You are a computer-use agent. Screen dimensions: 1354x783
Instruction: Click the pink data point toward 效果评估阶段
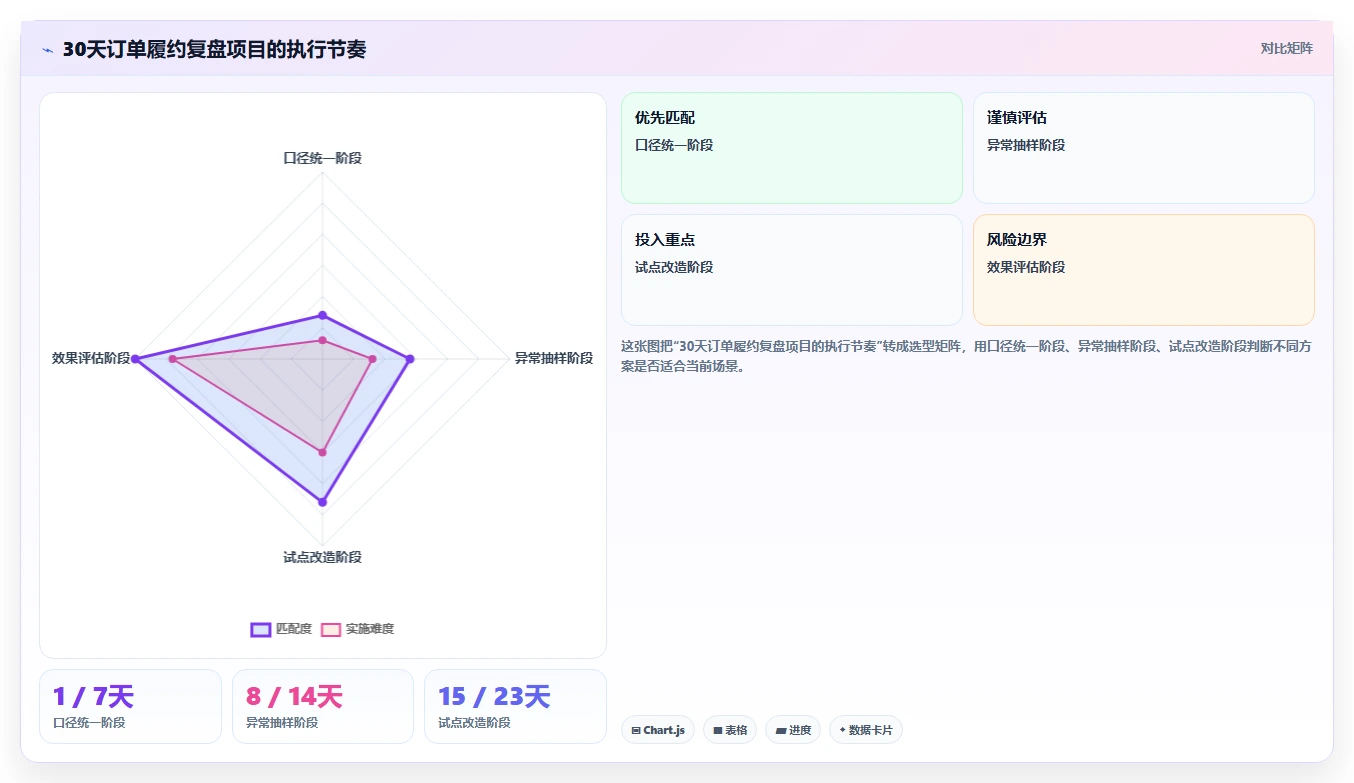172,359
